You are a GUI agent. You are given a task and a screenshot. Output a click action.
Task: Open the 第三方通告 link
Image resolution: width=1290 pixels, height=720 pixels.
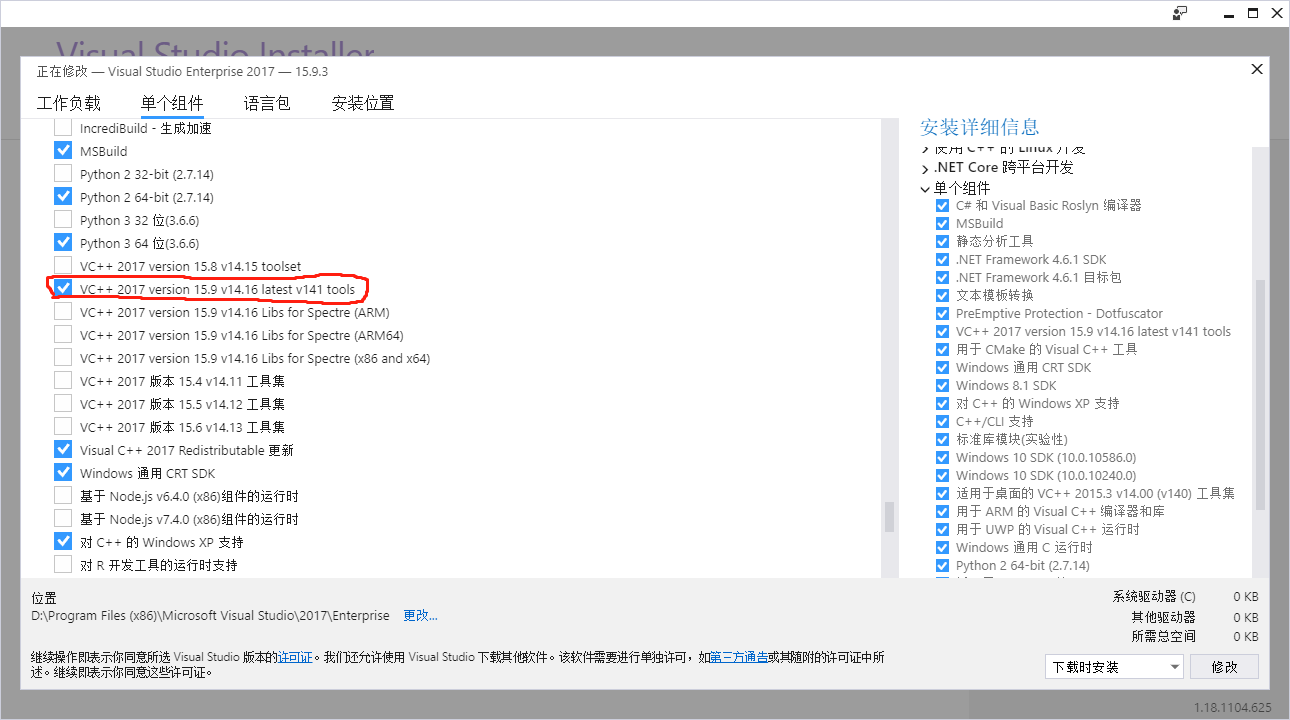(736, 658)
